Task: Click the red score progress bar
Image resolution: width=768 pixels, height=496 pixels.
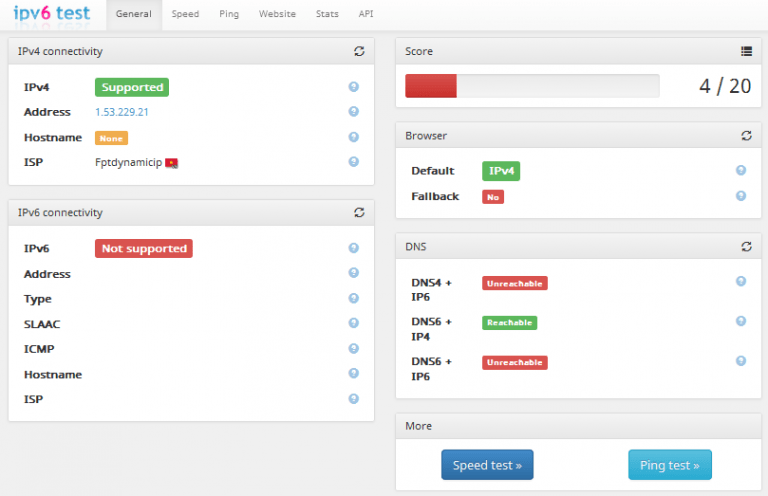Action: (x=431, y=86)
